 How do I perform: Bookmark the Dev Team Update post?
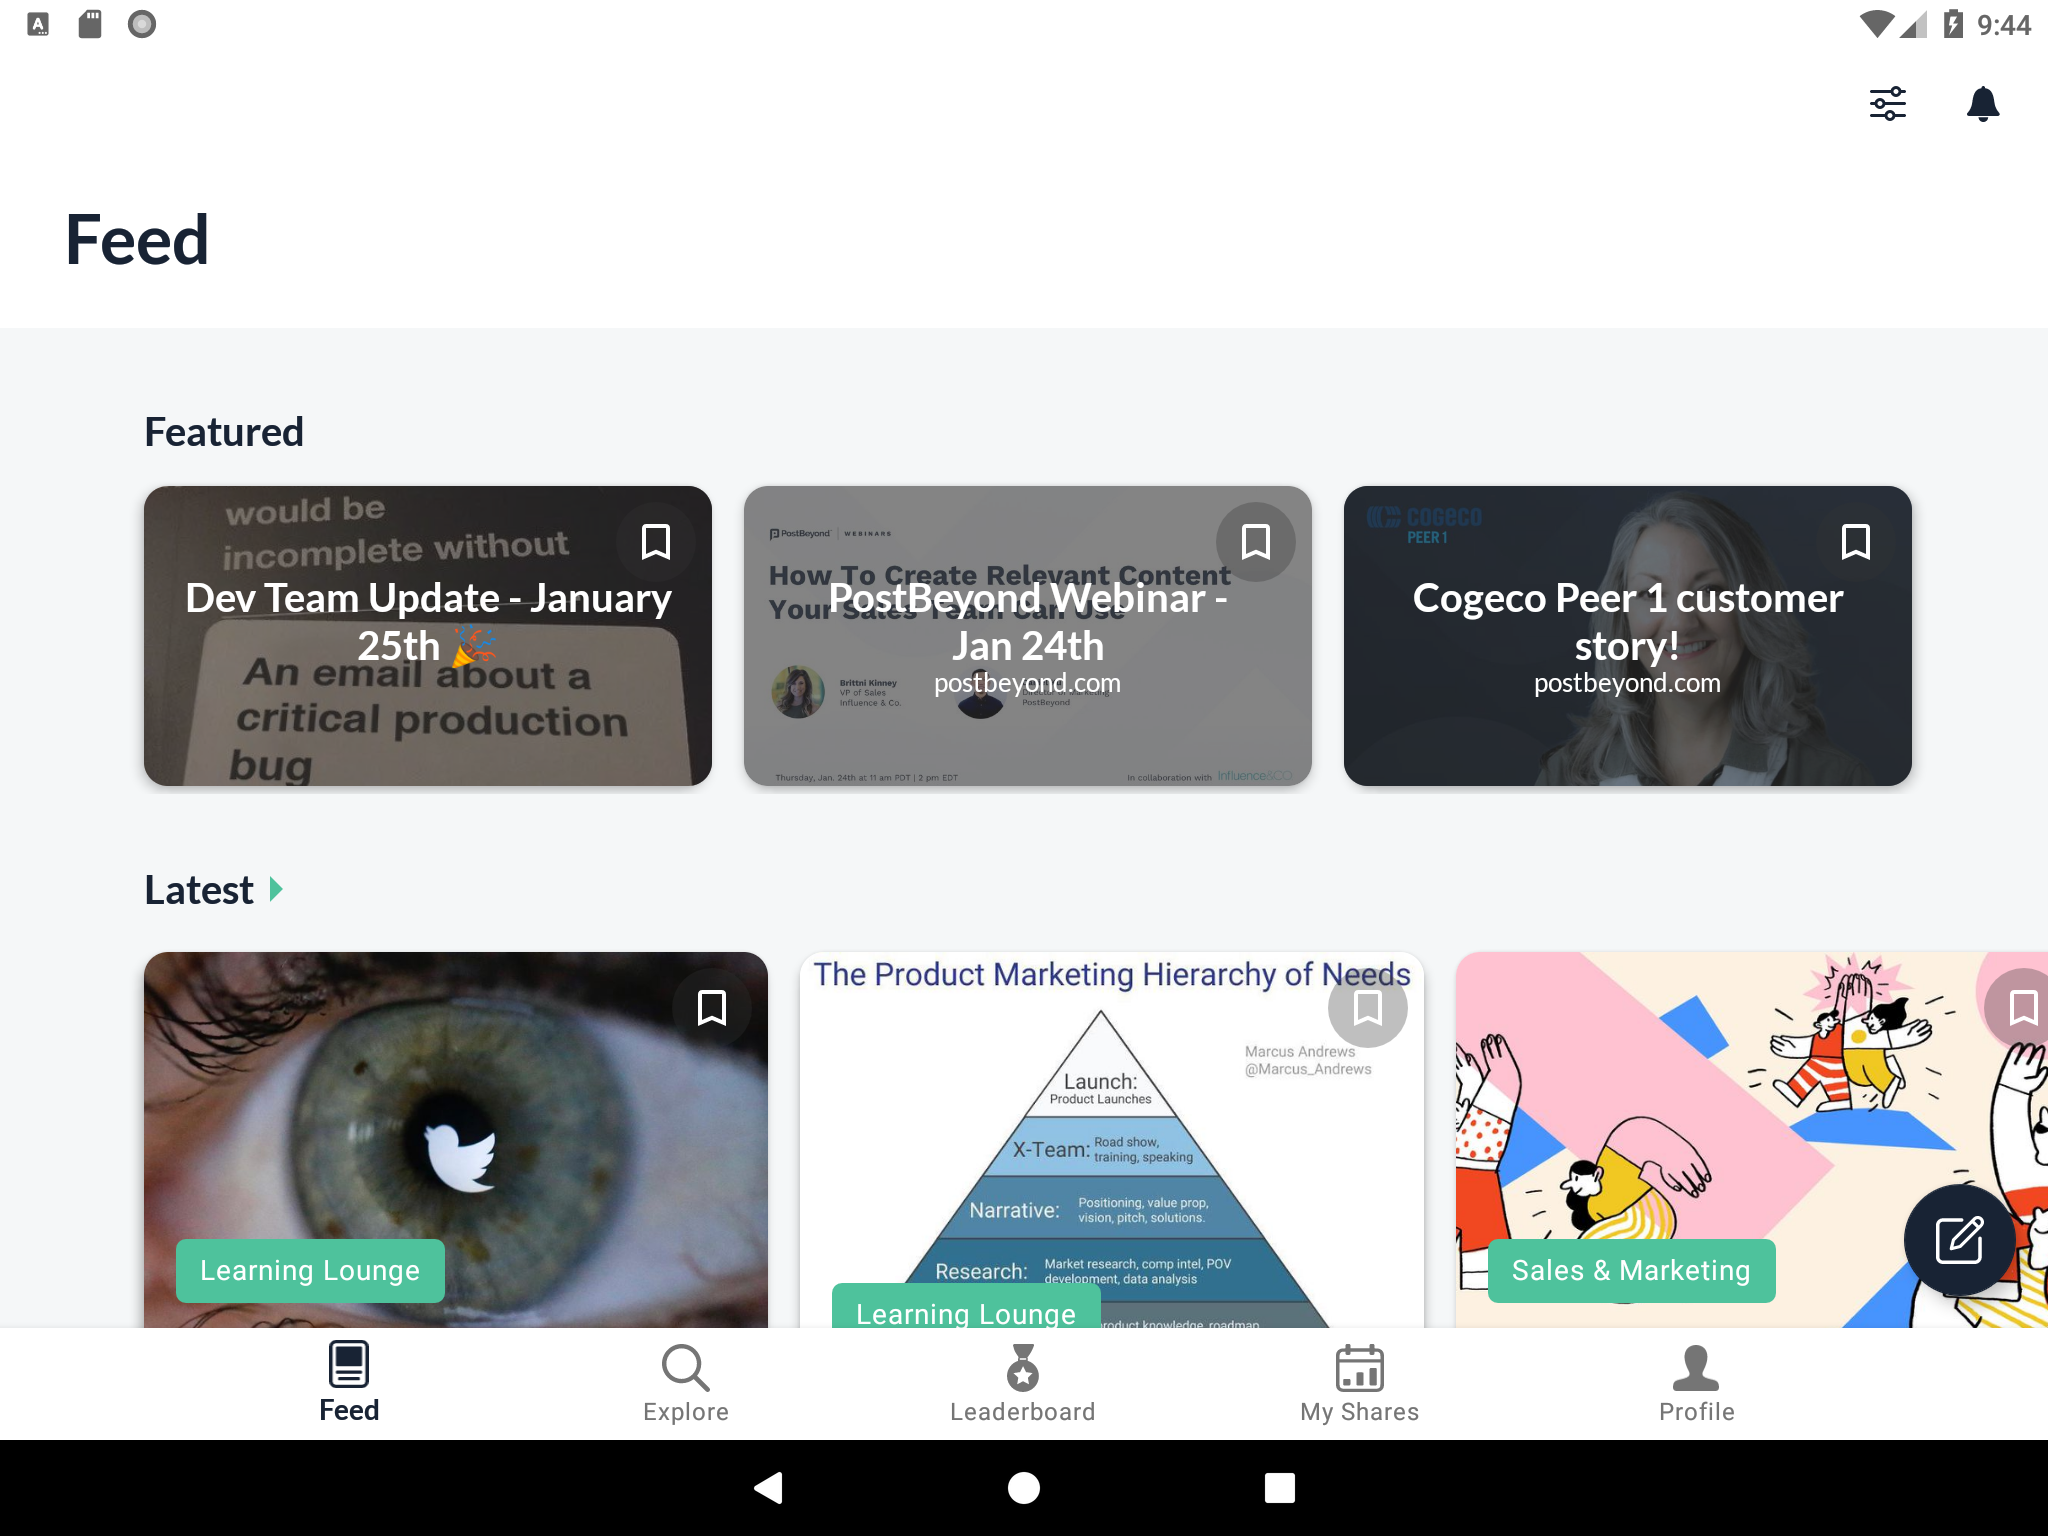coord(656,542)
